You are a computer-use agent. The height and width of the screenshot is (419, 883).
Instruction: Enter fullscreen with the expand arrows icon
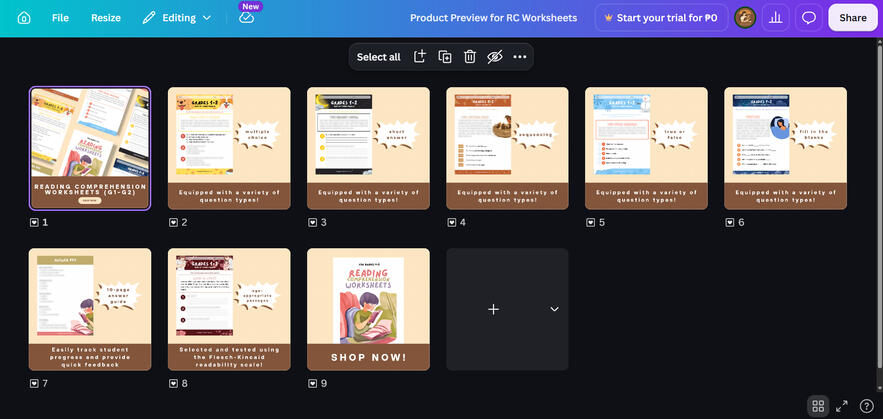[842, 405]
